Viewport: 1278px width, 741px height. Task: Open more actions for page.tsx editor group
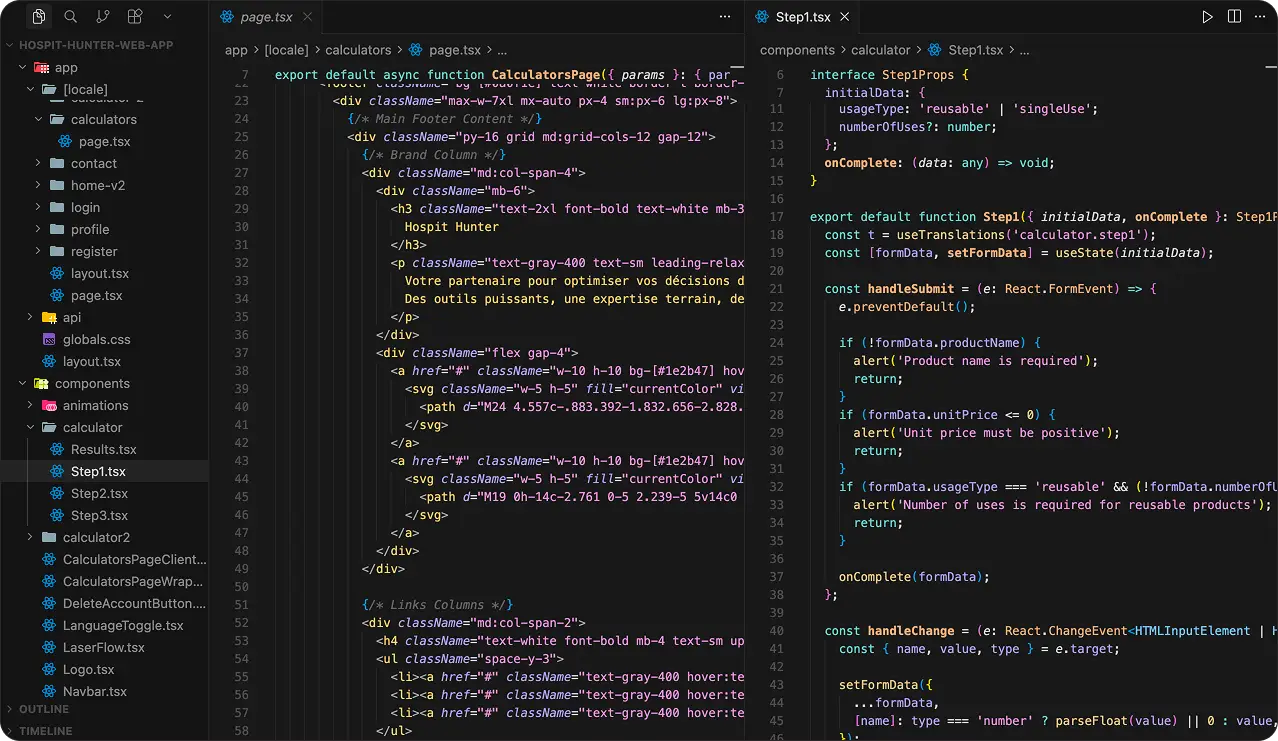[725, 17]
